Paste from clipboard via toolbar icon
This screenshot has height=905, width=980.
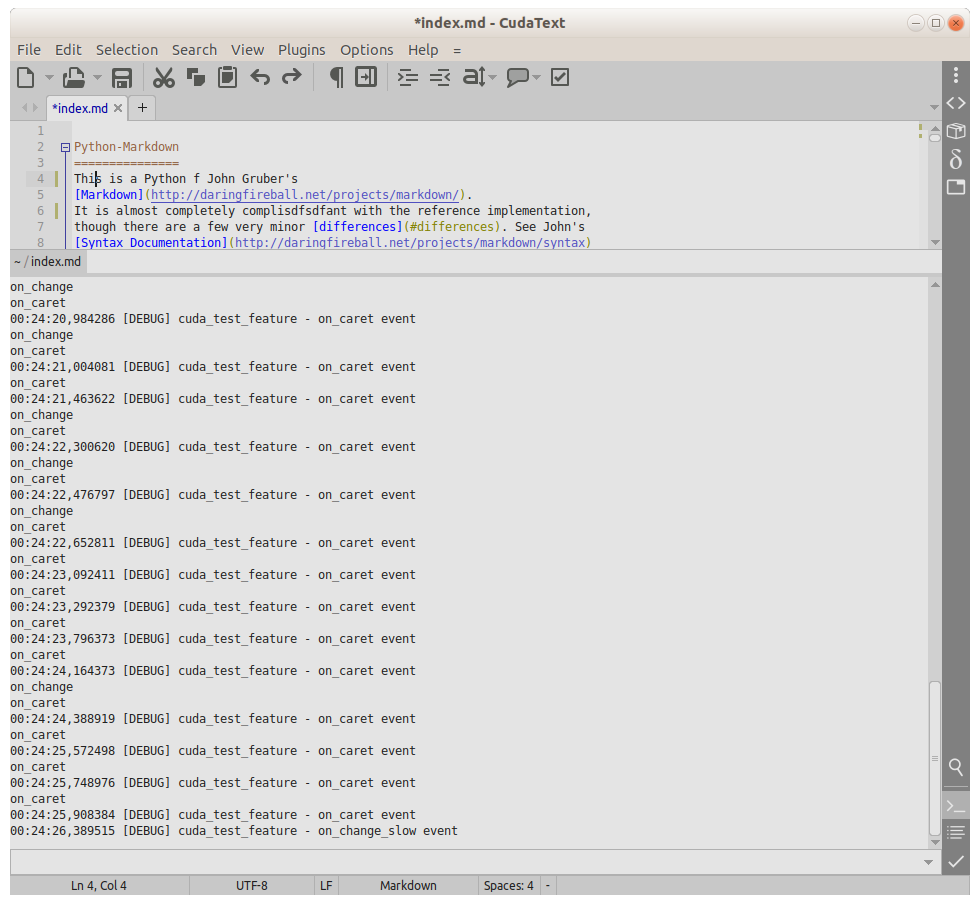227,77
